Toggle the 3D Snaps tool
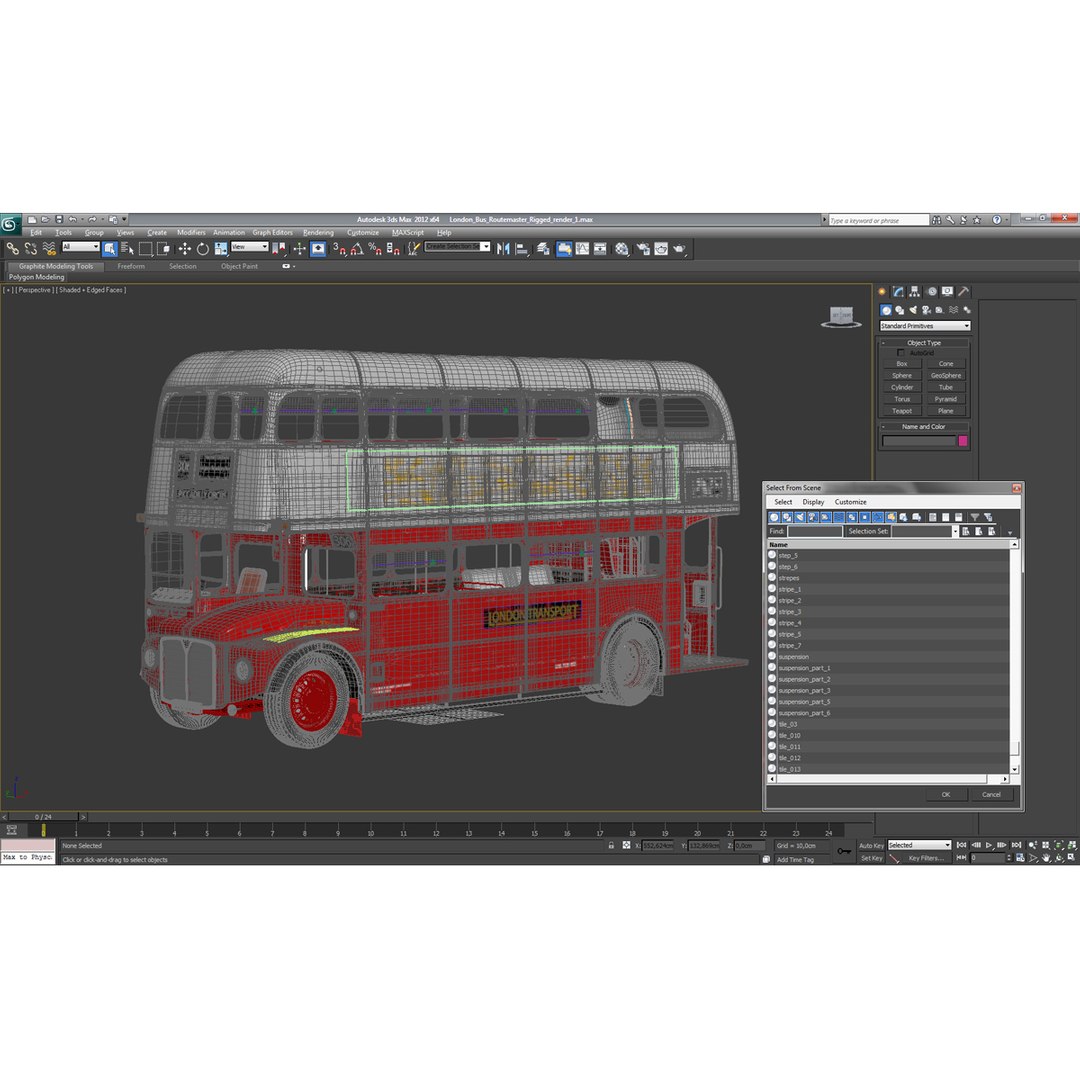This screenshot has width=1080, height=1080. click(x=339, y=249)
